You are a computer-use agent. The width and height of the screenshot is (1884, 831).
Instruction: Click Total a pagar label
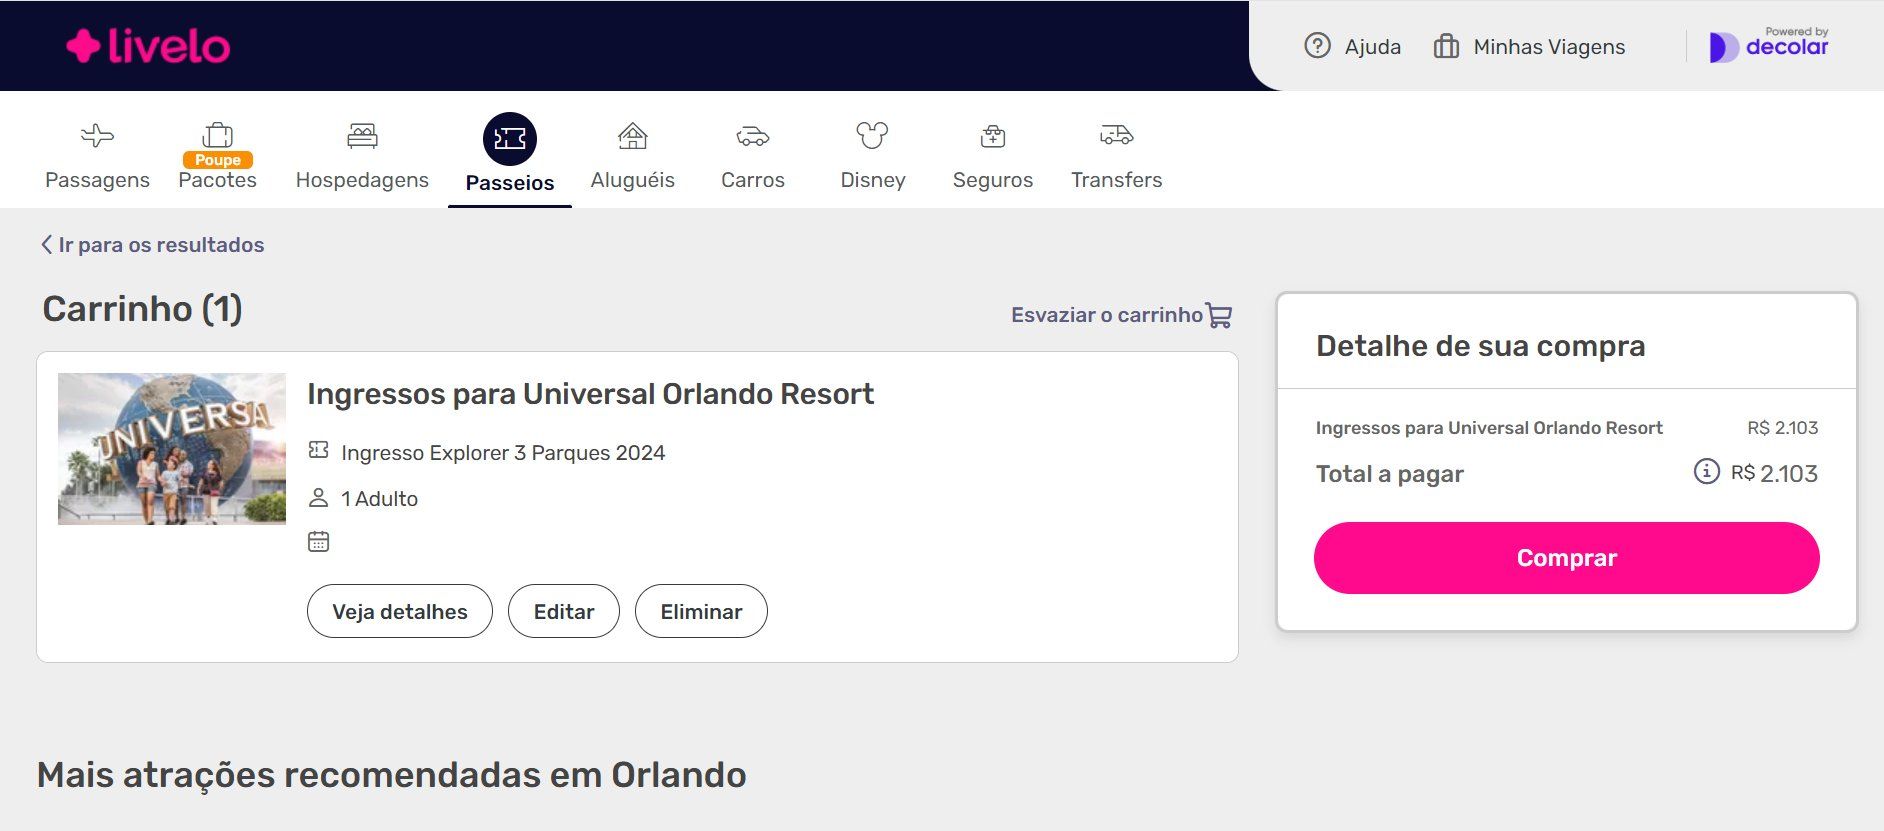click(1389, 474)
